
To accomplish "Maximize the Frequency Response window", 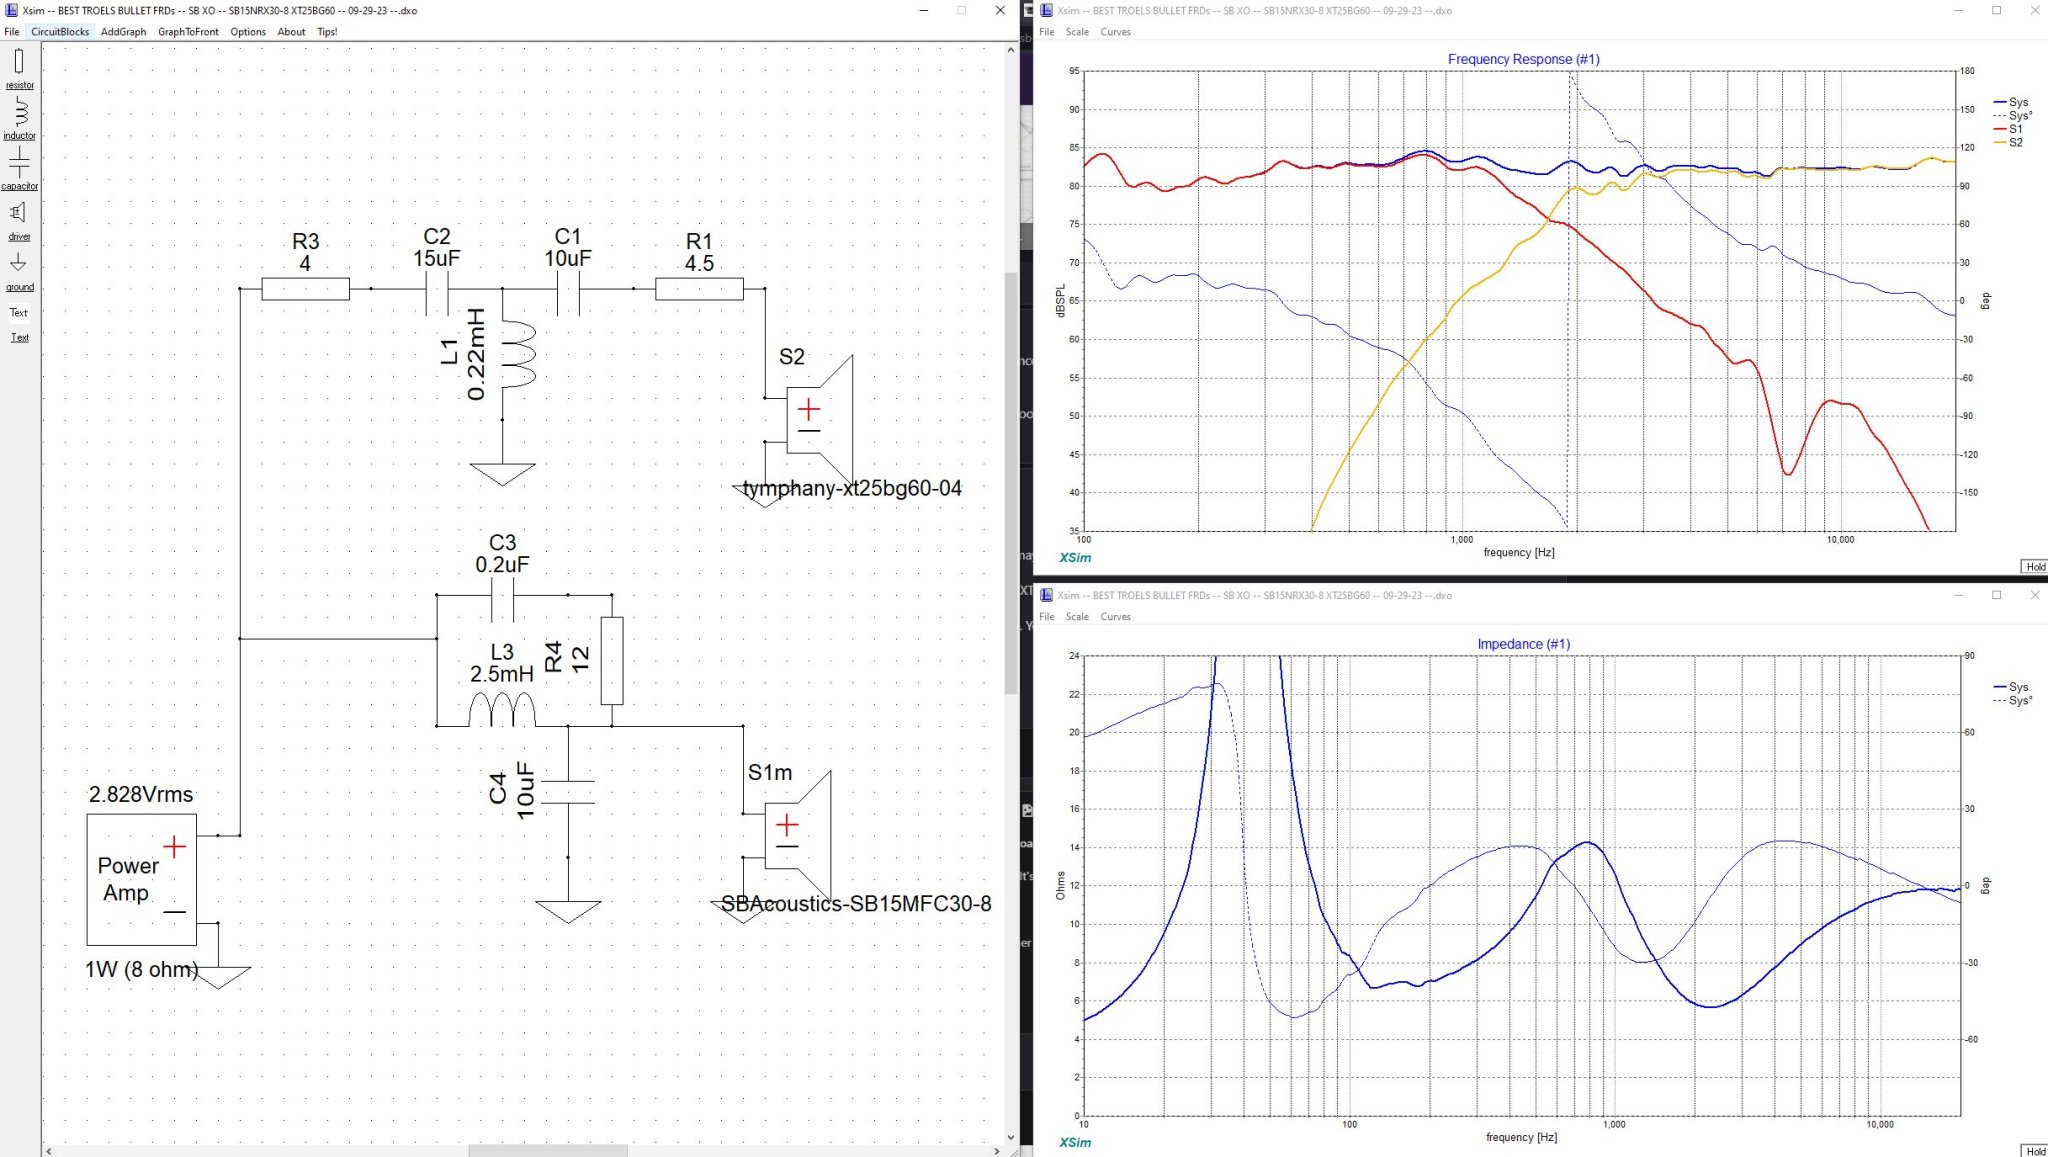I will pyautogui.click(x=1996, y=10).
